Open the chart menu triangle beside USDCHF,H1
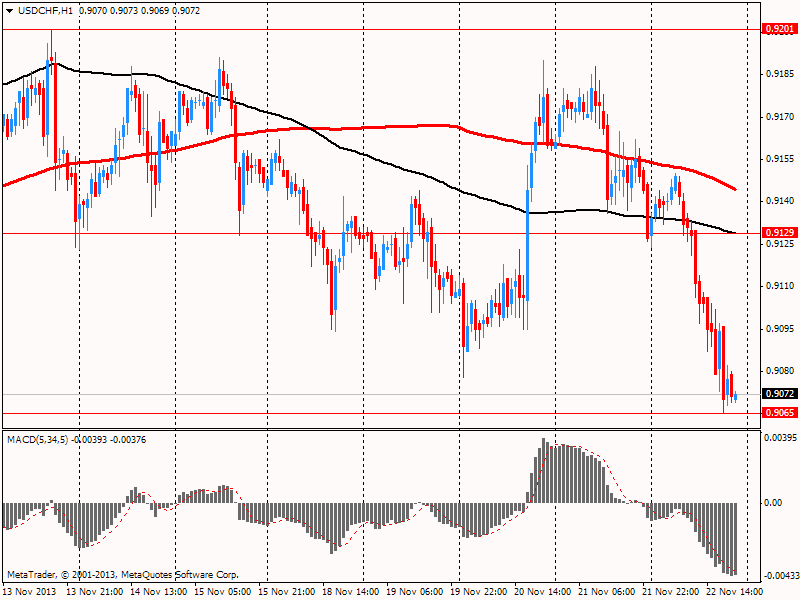The width and height of the screenshot is (800, 600). [x=9, y=11]
